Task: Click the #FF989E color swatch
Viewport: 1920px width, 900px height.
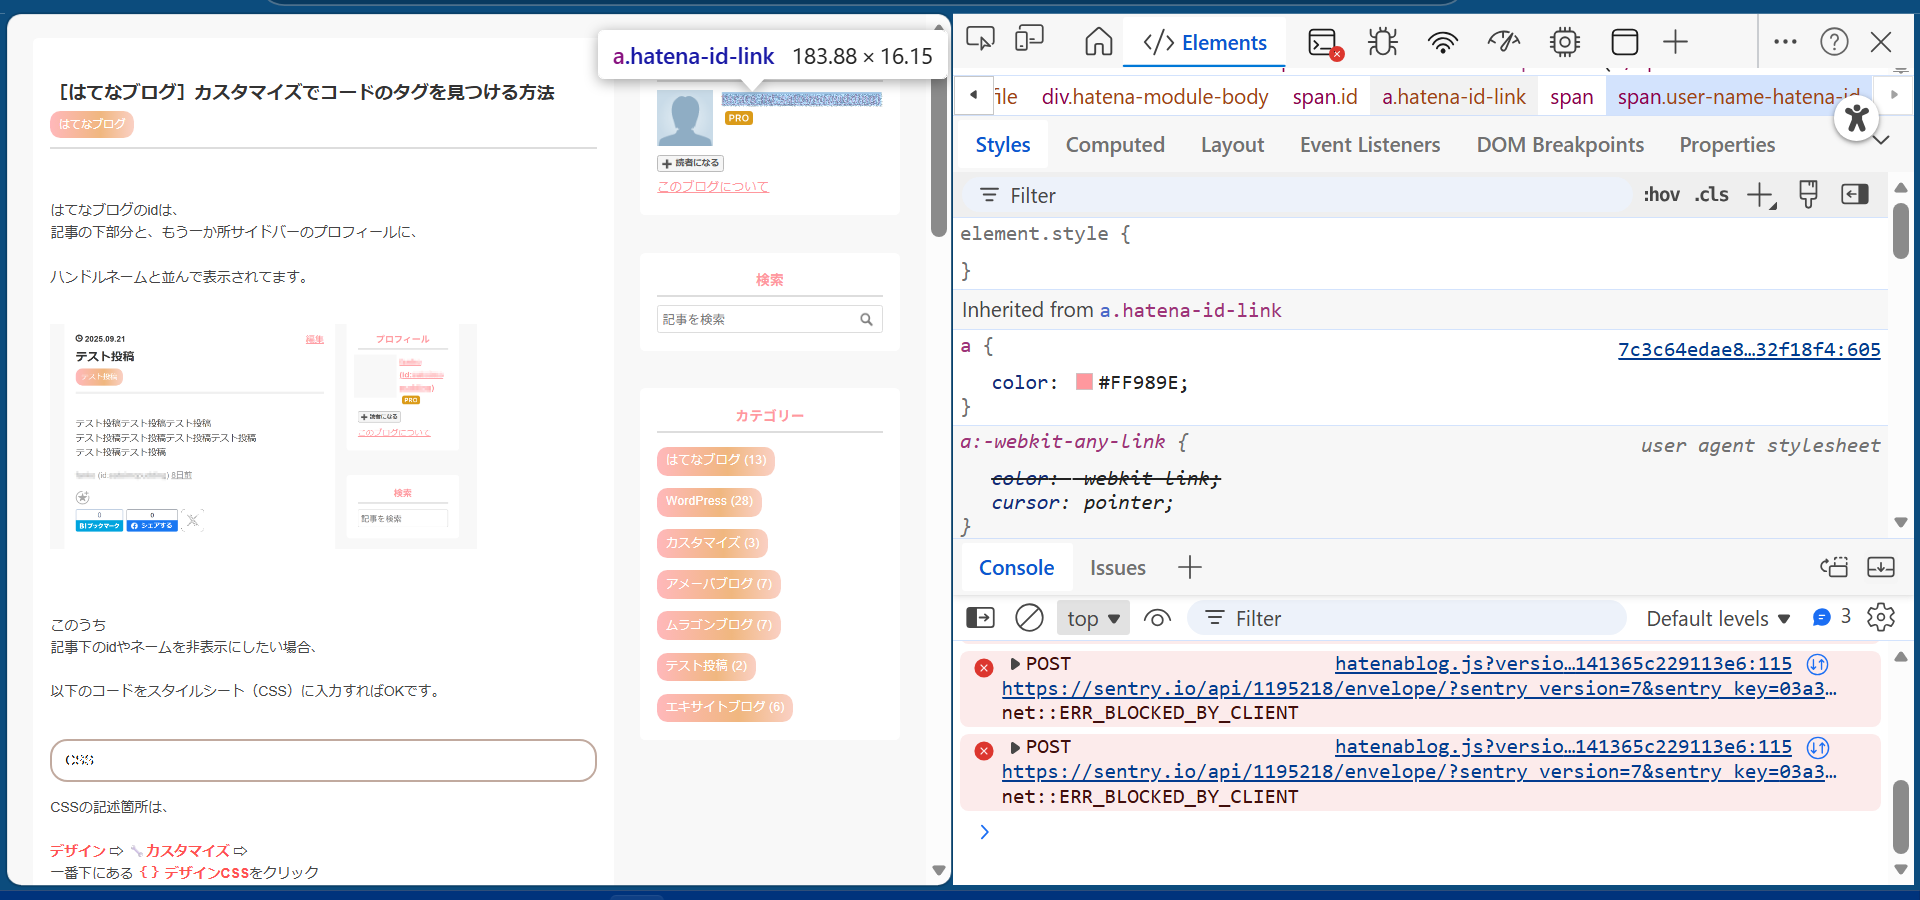Action: 1084,382
